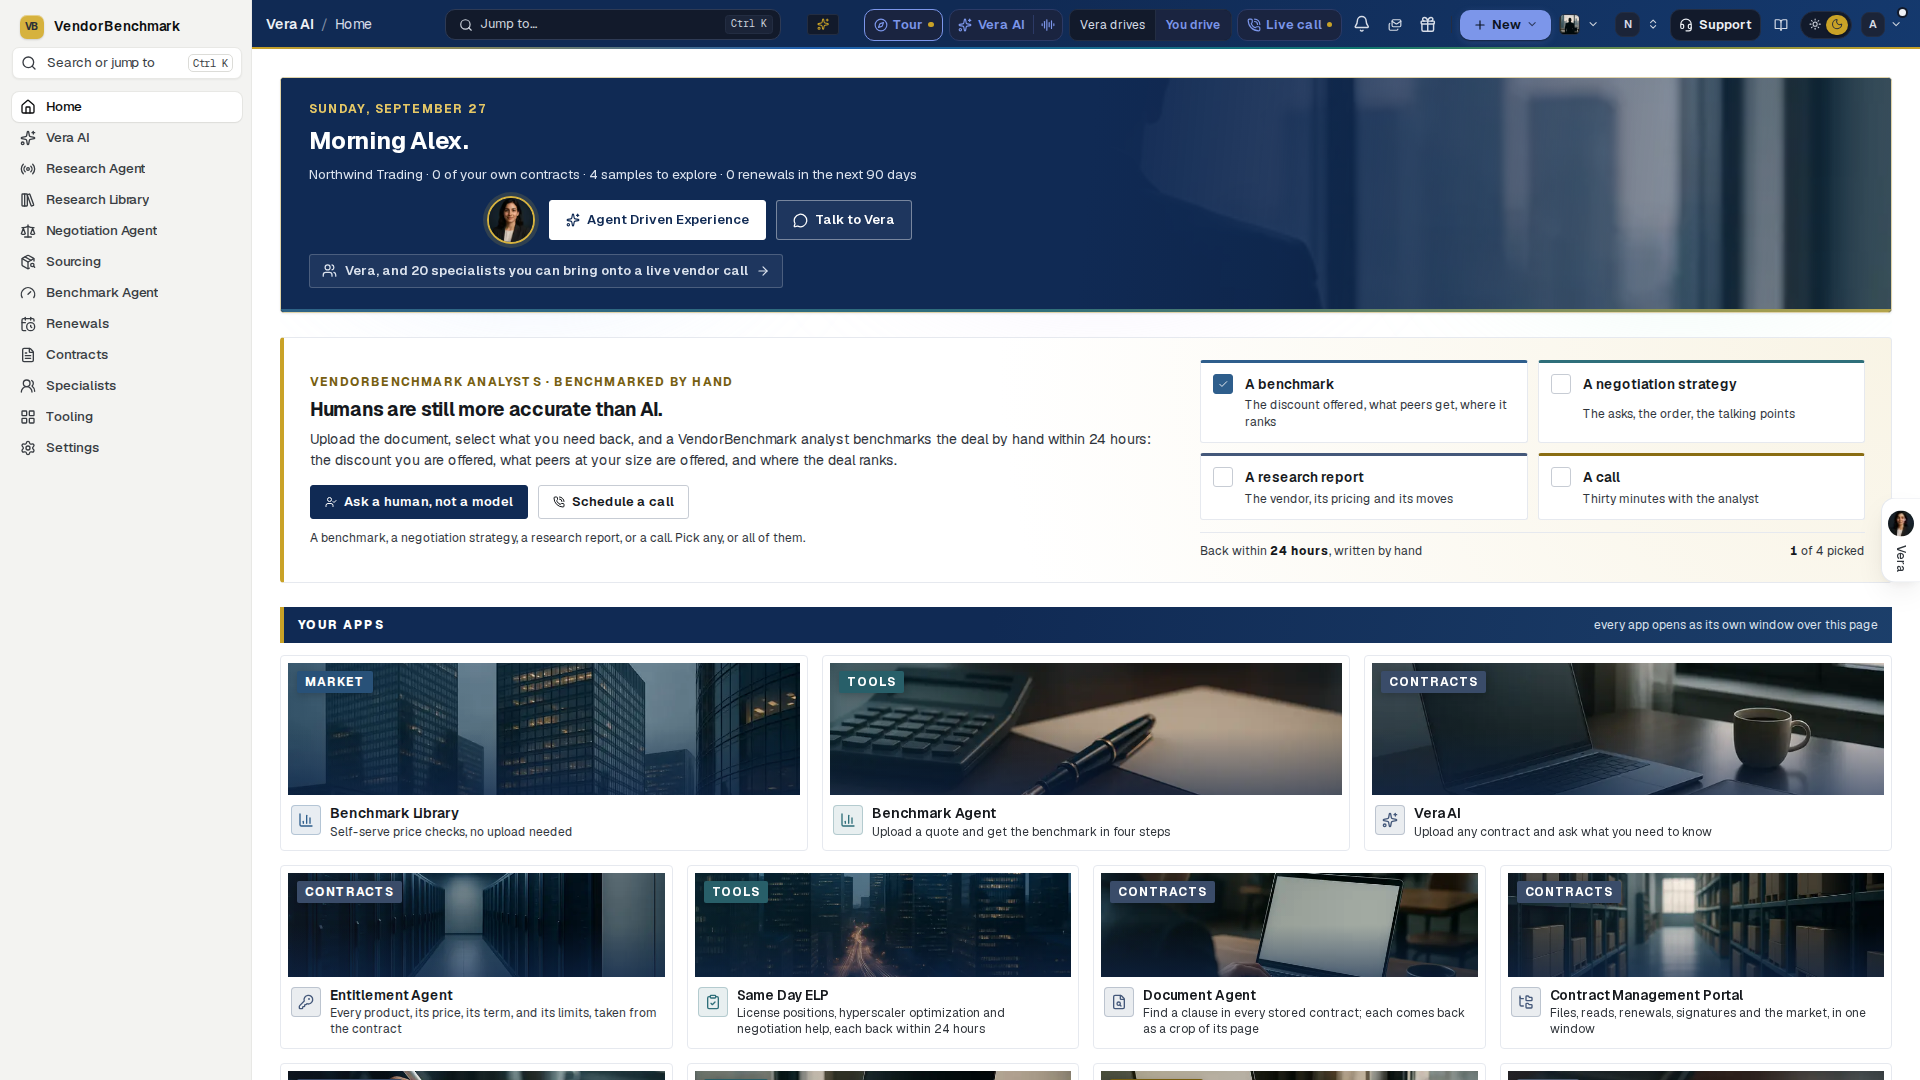This screenshot has height=1080, width=1920.
Task: Check 'A negotiation strategy' option
Action: pyautogui.click(x=1561, y=384)
